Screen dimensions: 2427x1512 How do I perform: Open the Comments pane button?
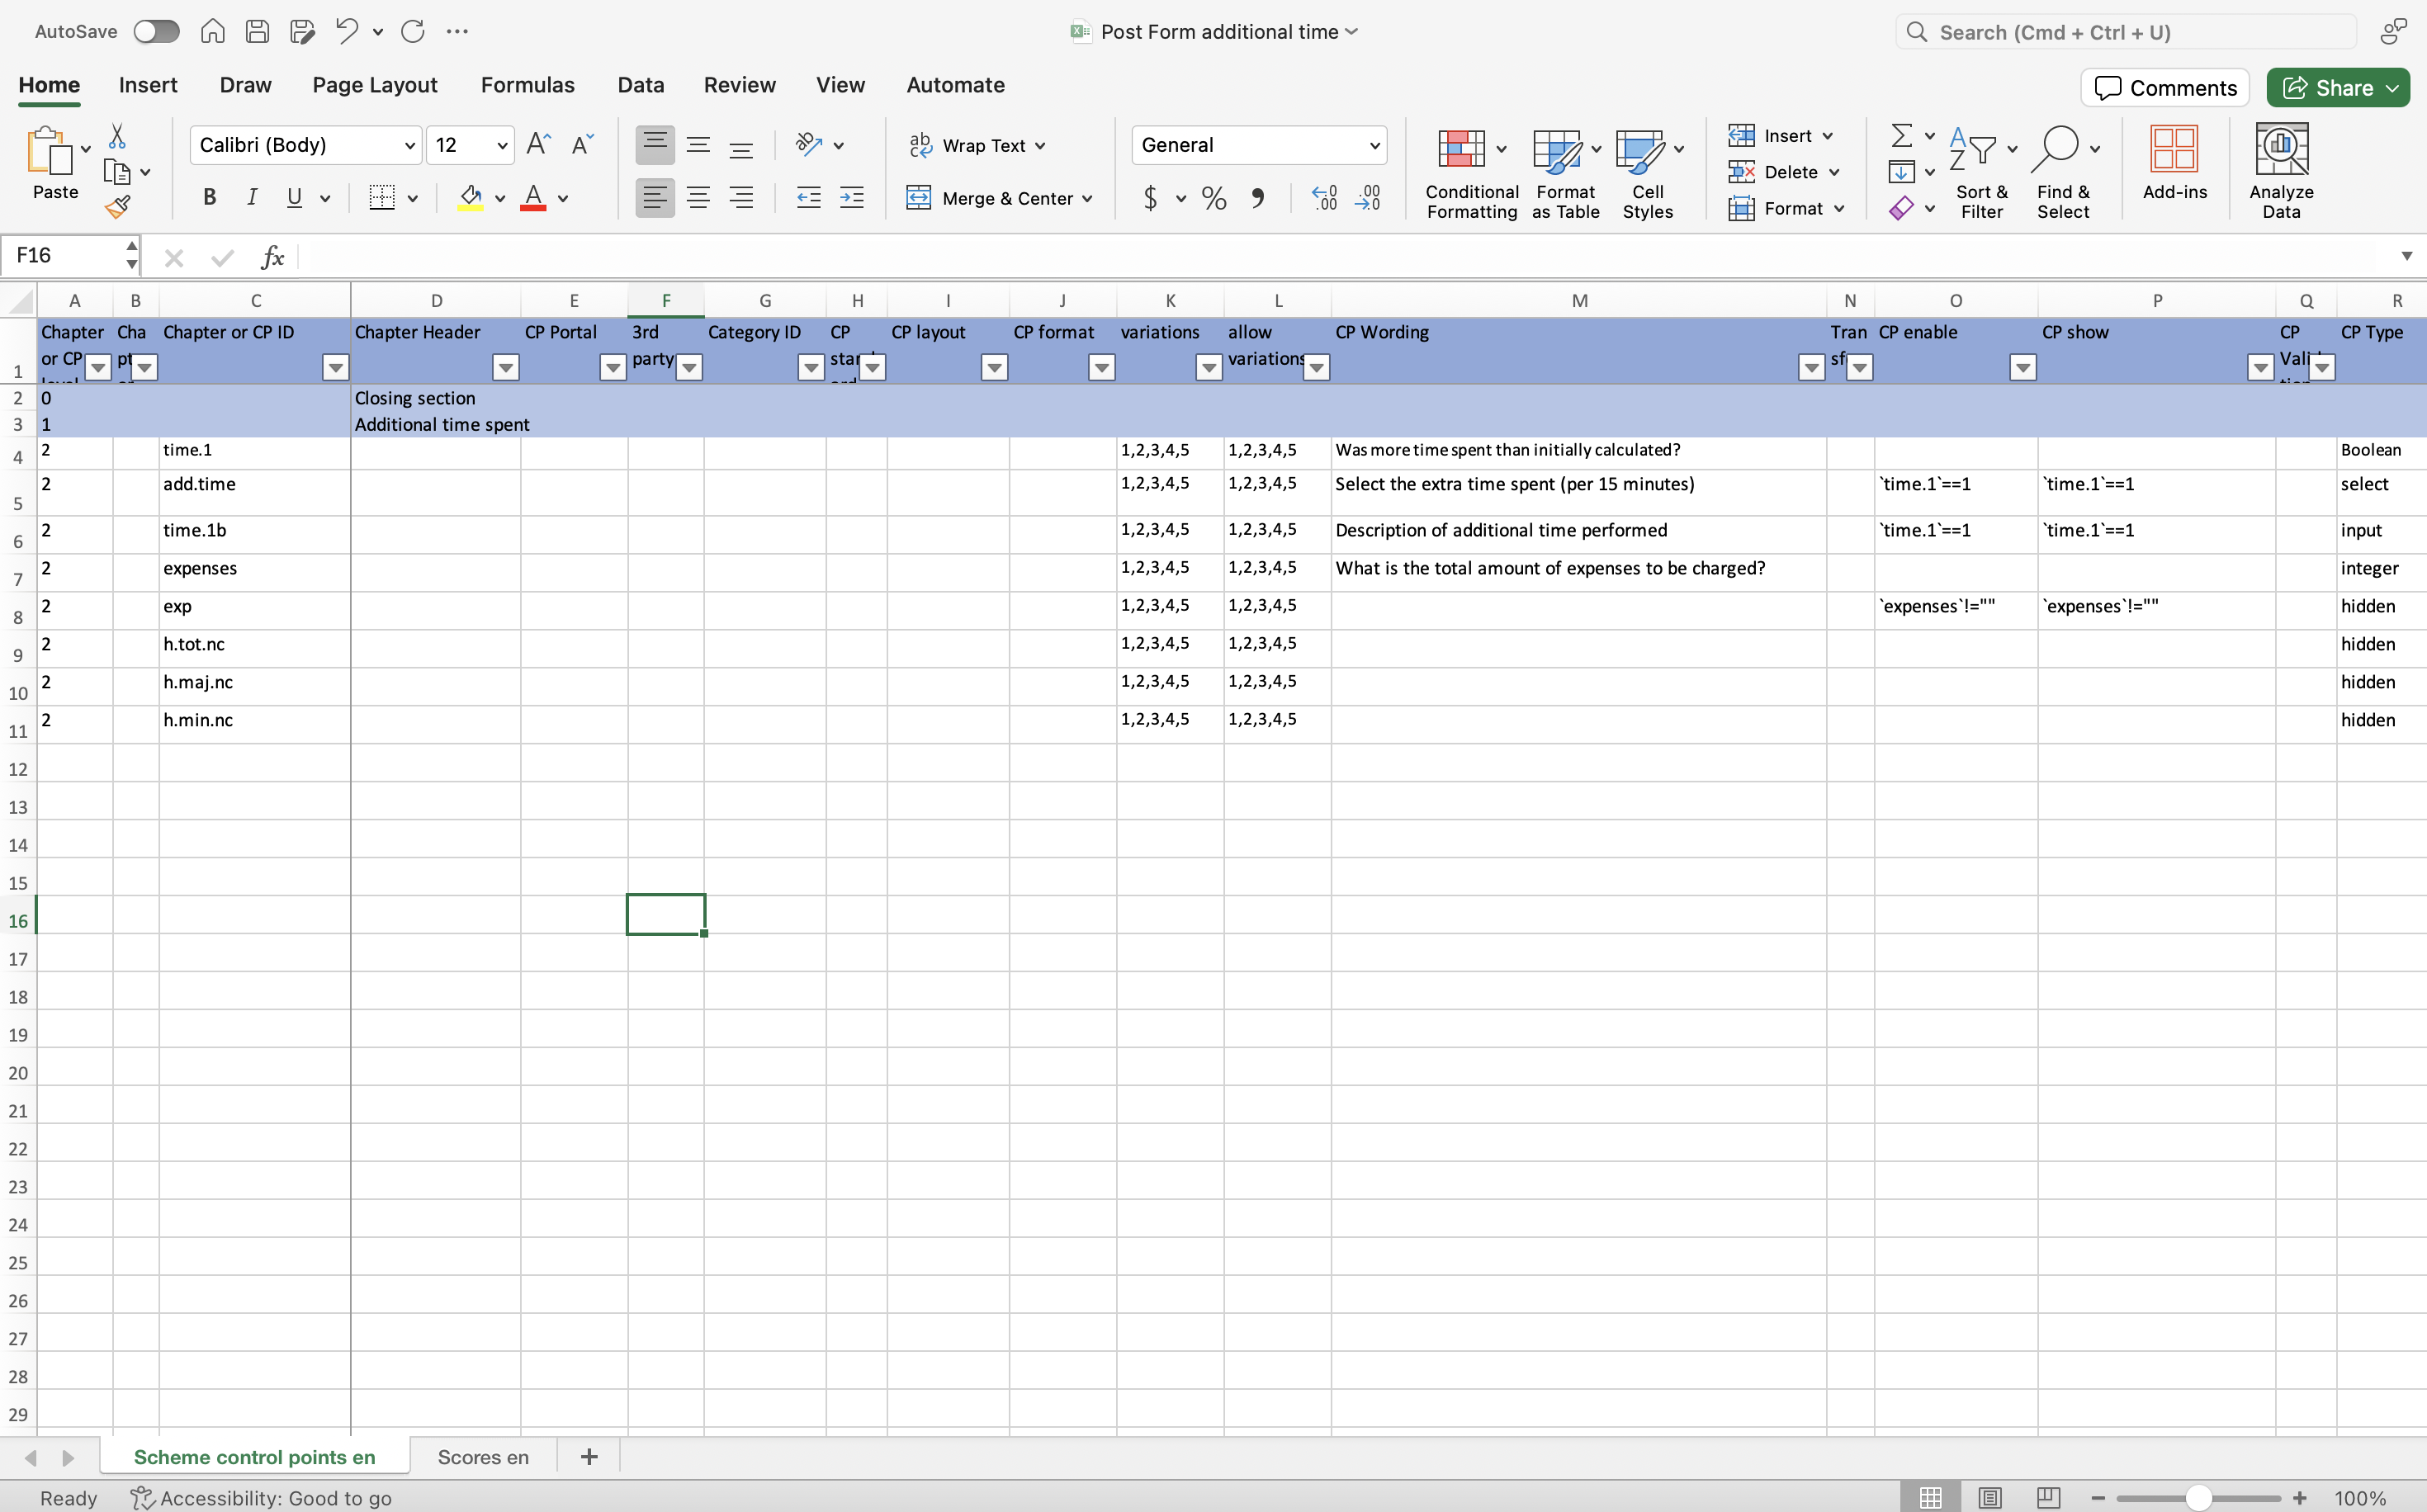(2164, 88)
